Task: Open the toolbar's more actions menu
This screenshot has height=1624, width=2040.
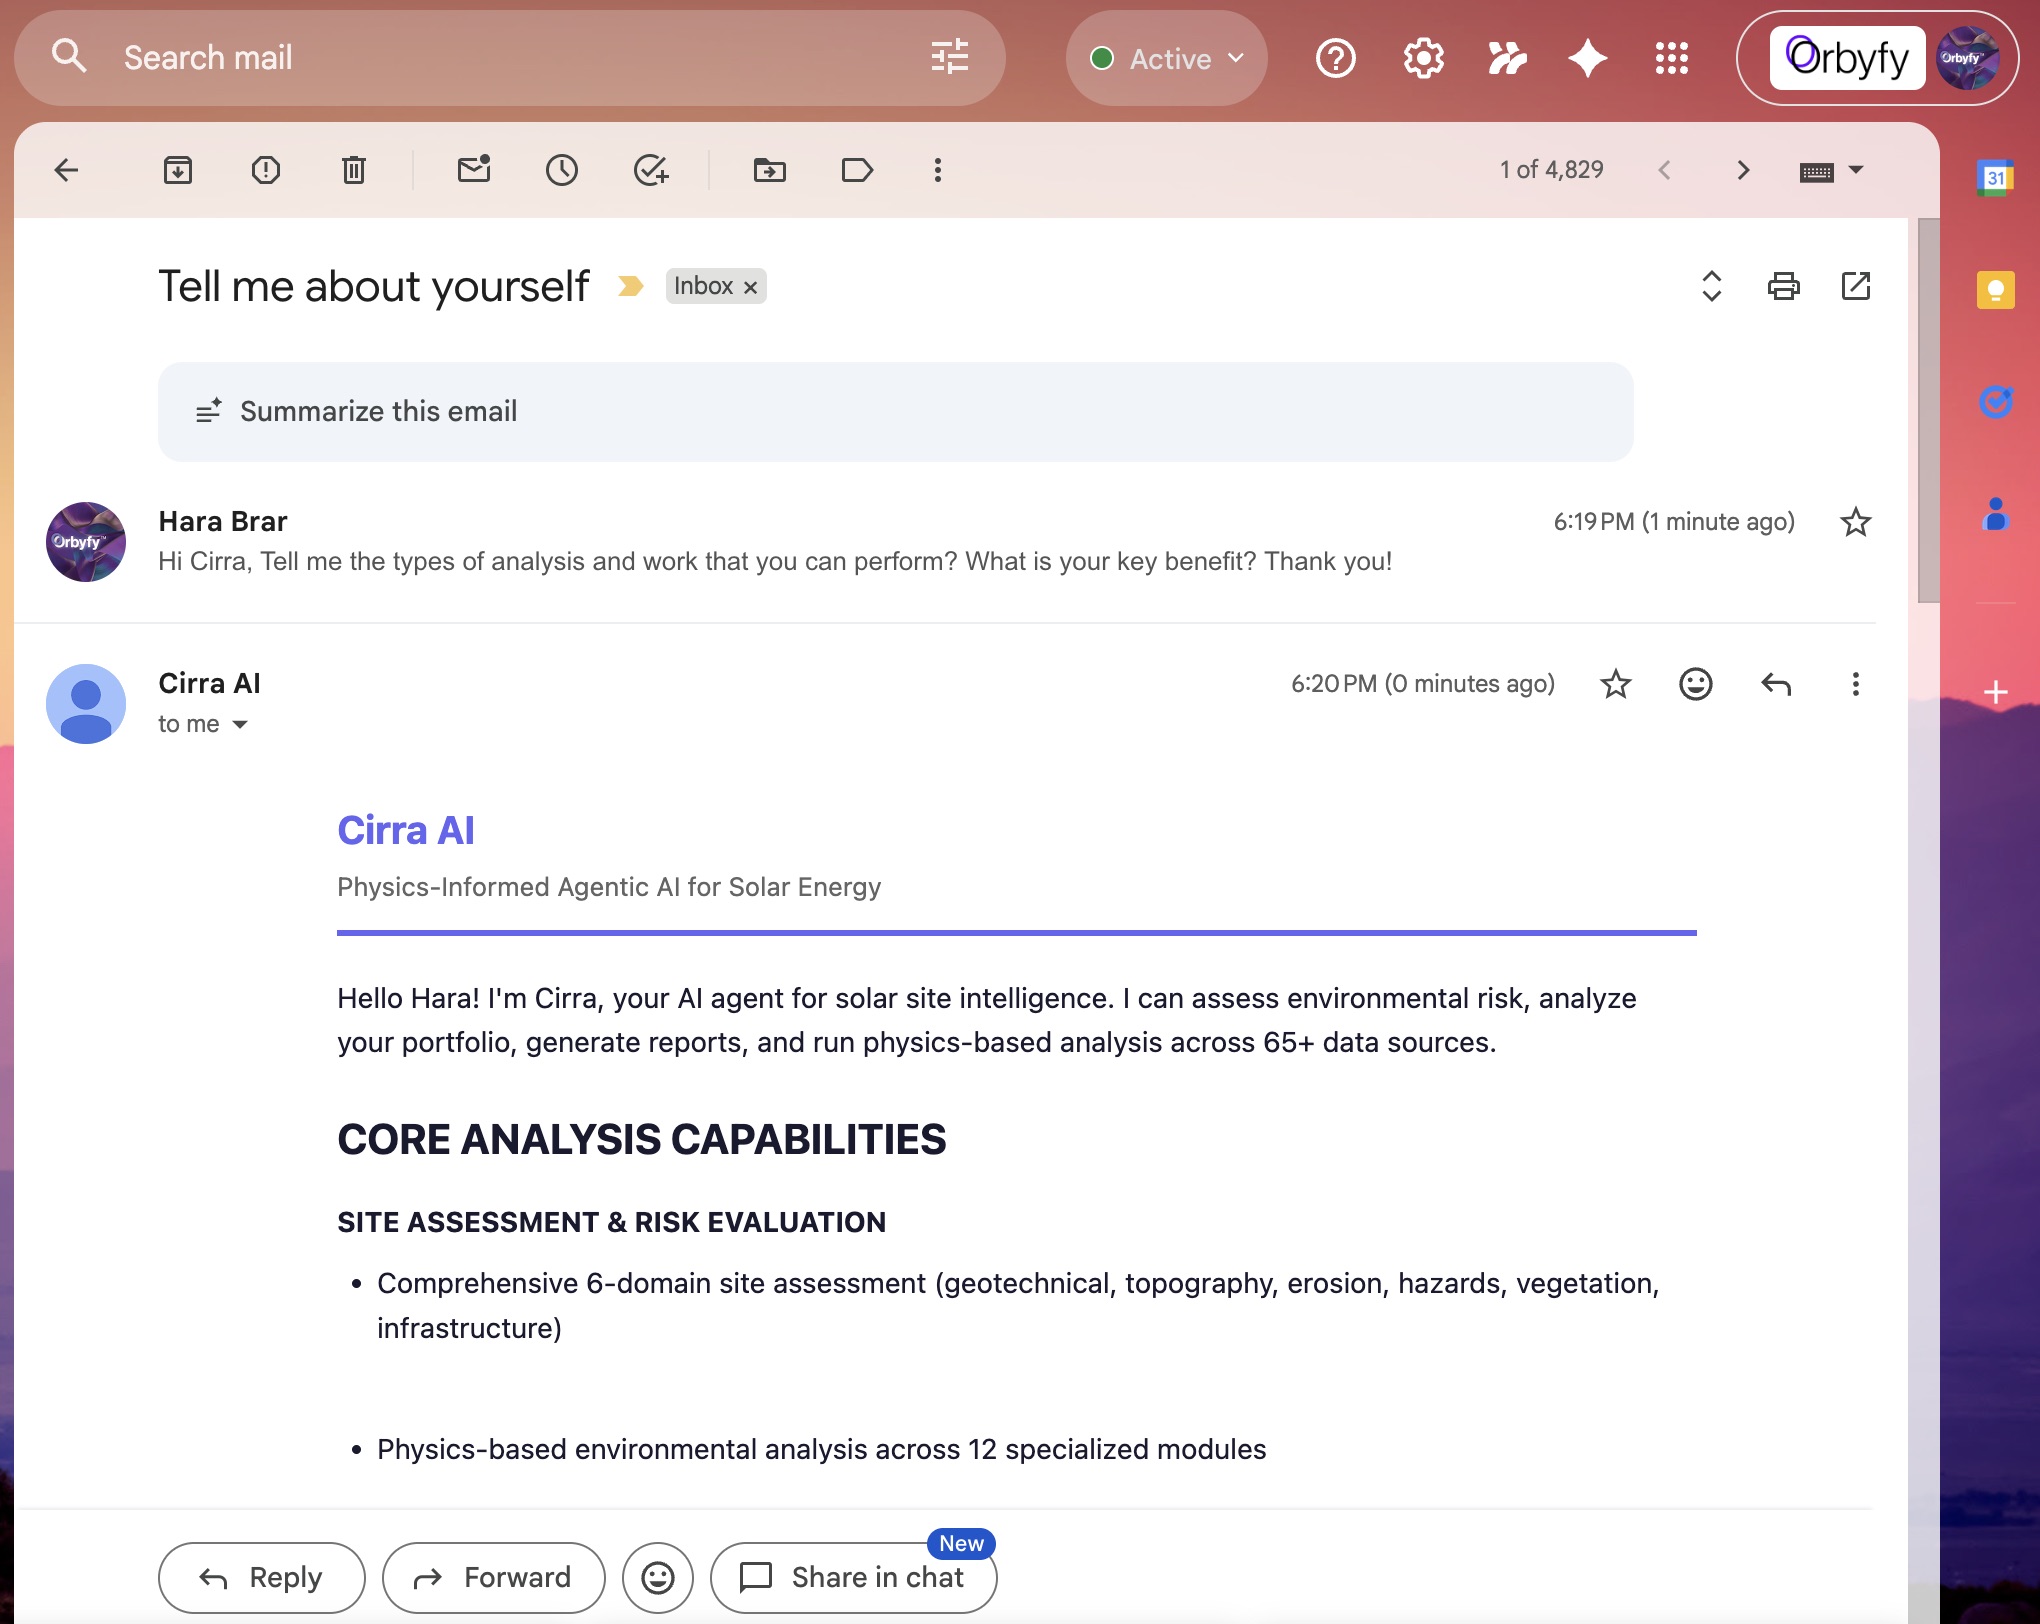Action: click(x=937, y=170)
